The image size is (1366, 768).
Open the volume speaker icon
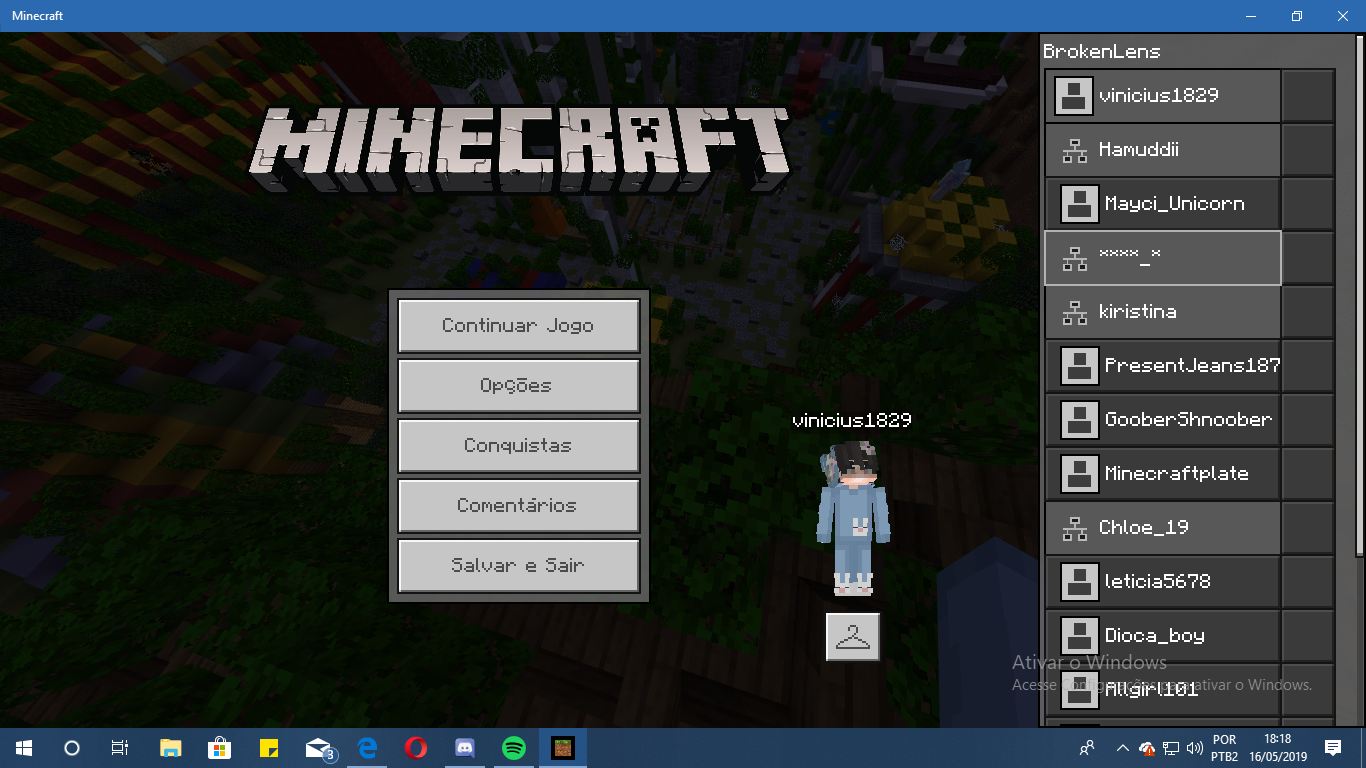pyautogui.click(x=1194, y=748)
